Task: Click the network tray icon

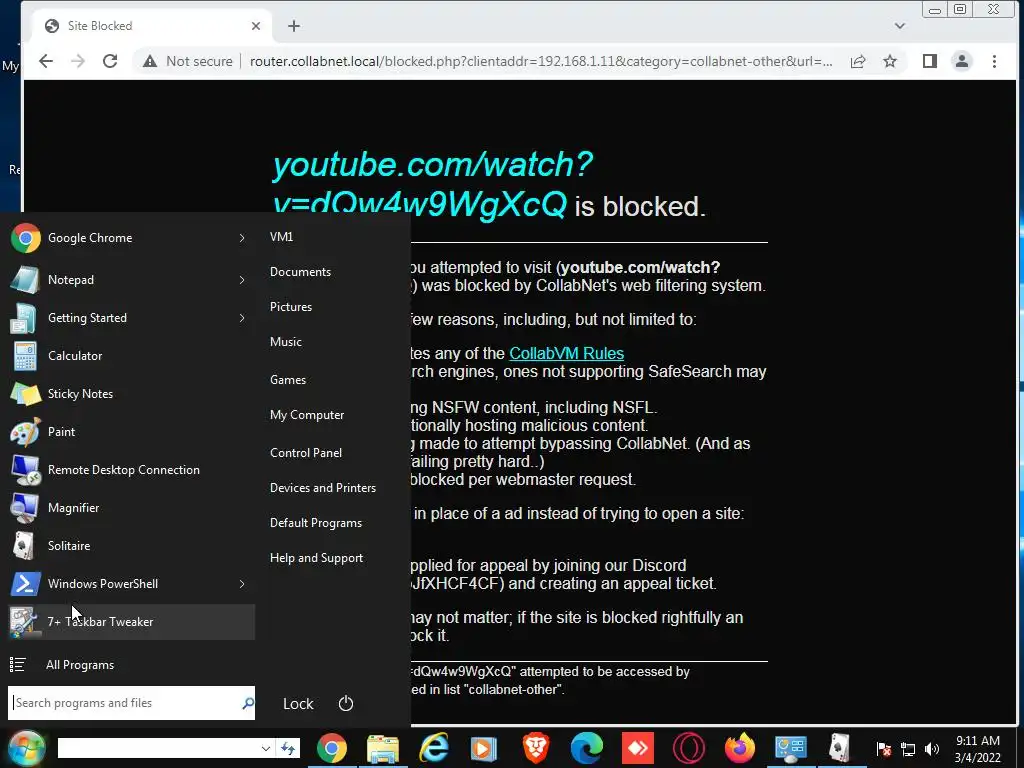Action: tap(908, 748)
